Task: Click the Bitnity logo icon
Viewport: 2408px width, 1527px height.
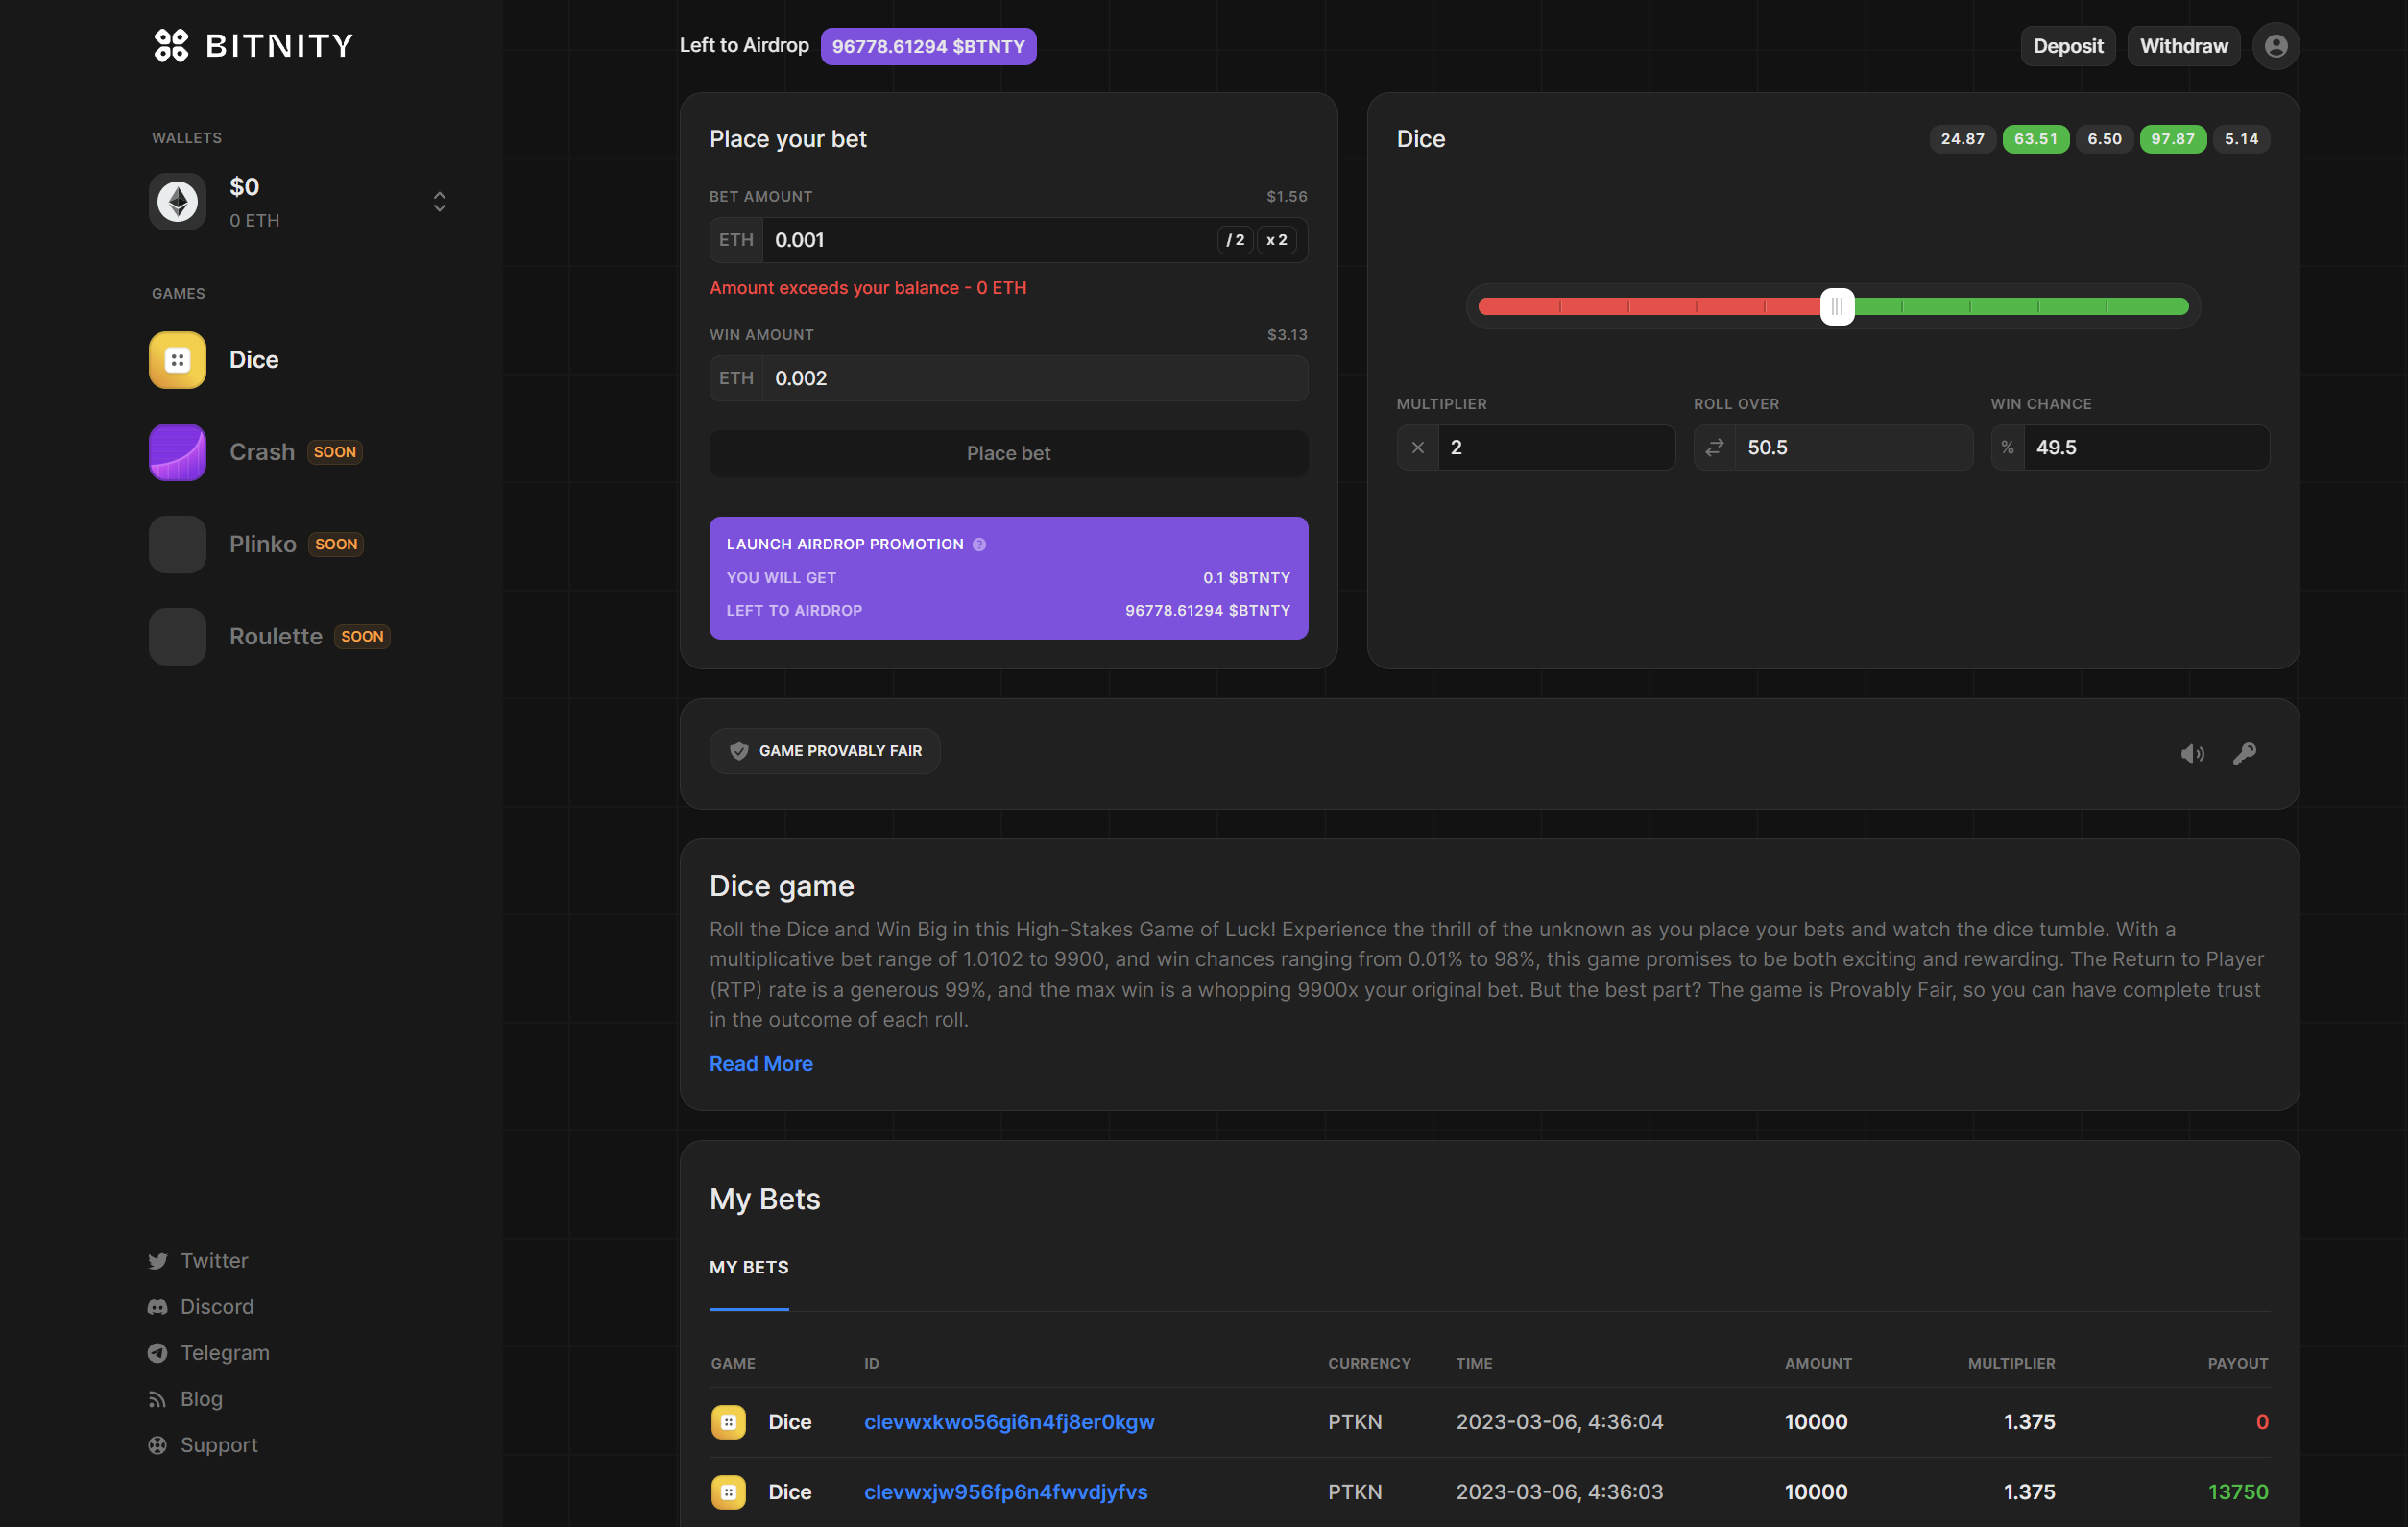Action: (x=171, y=45)
